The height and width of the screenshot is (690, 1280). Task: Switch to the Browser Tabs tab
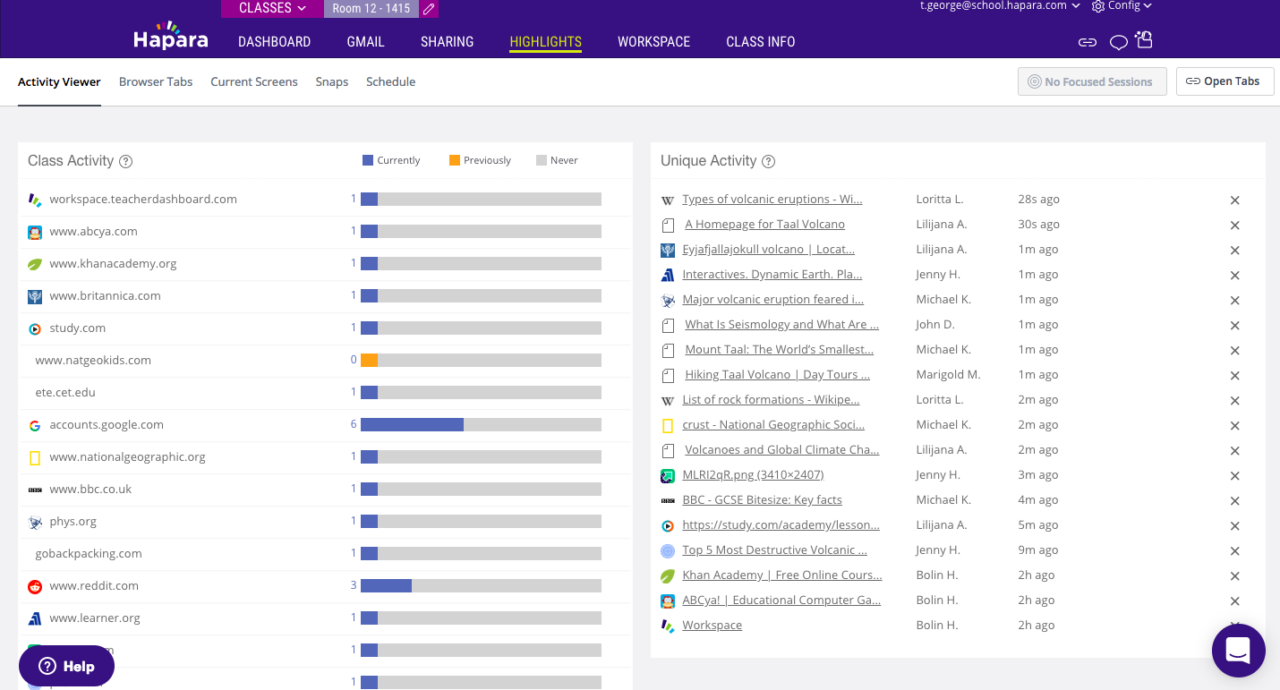tap(155, 82)
